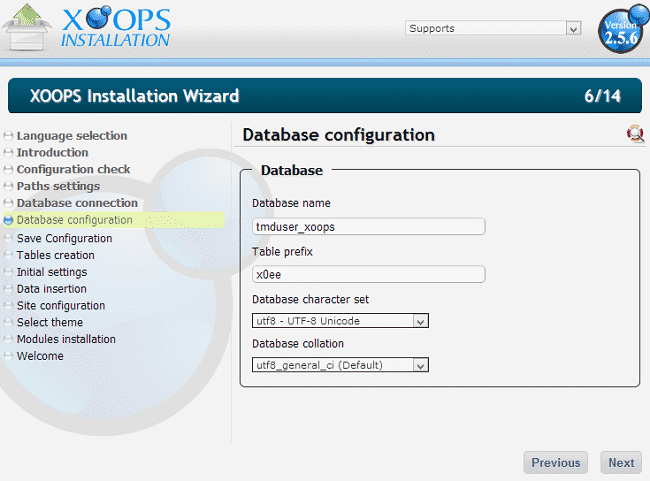Click Data insertion step text
650x481 pixels.
[x=52, y=289]
